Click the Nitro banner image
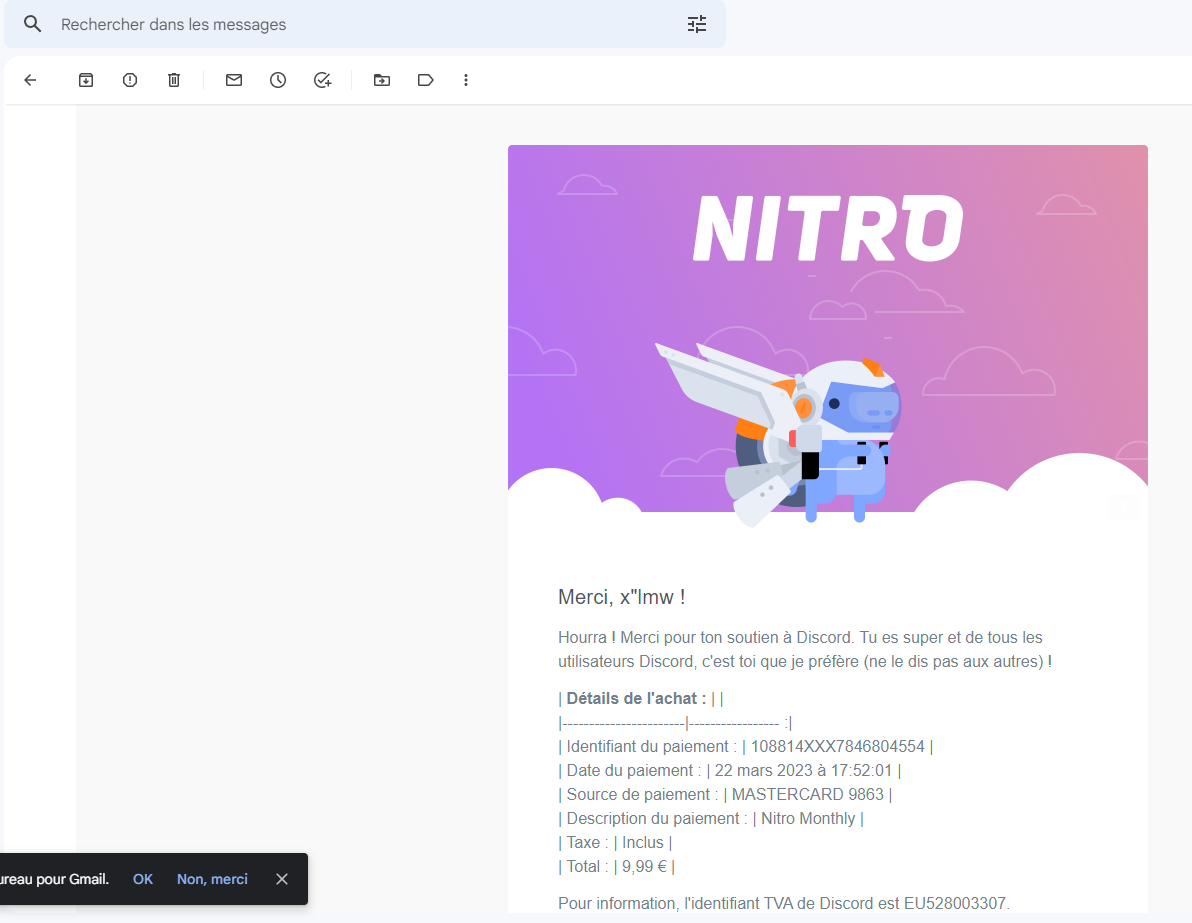 [828, 335]
